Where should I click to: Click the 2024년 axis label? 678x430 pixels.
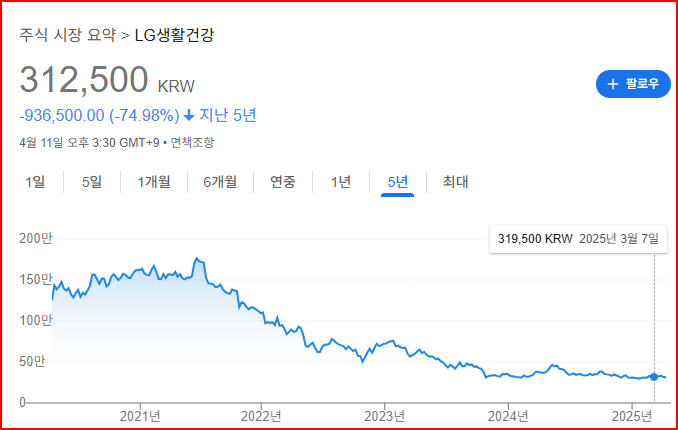[508, 417]
